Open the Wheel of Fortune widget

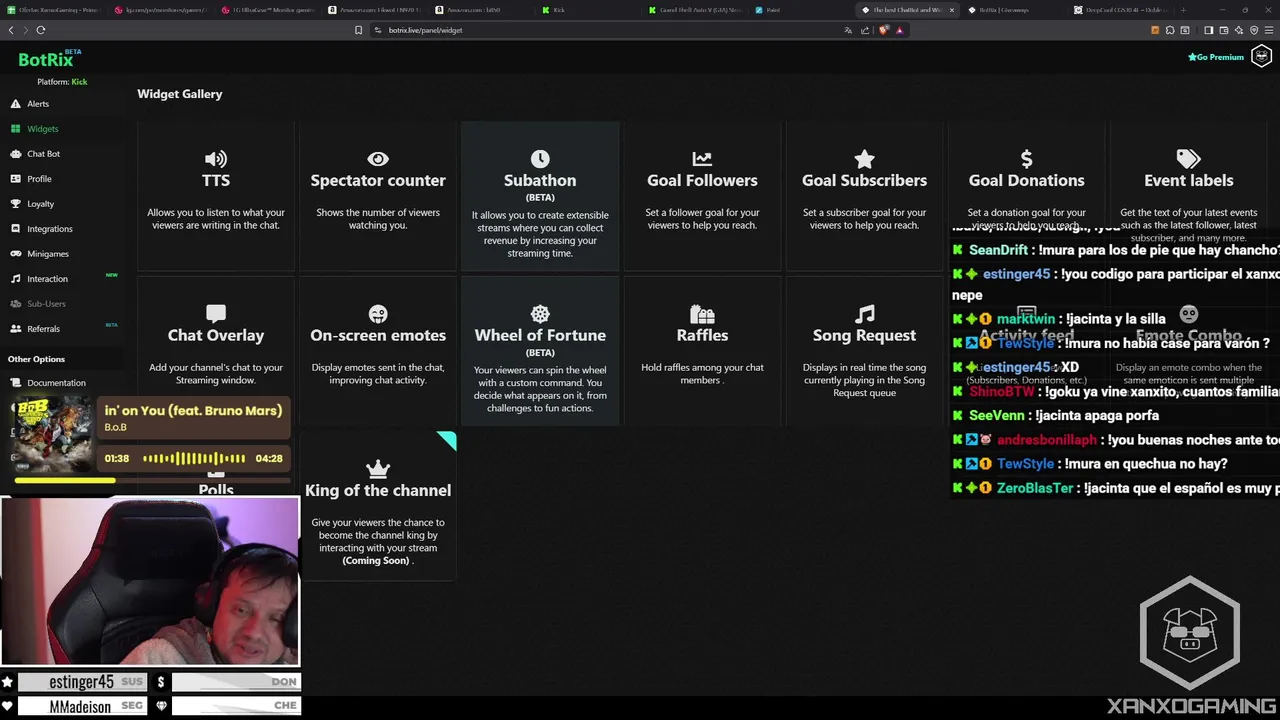540,352
